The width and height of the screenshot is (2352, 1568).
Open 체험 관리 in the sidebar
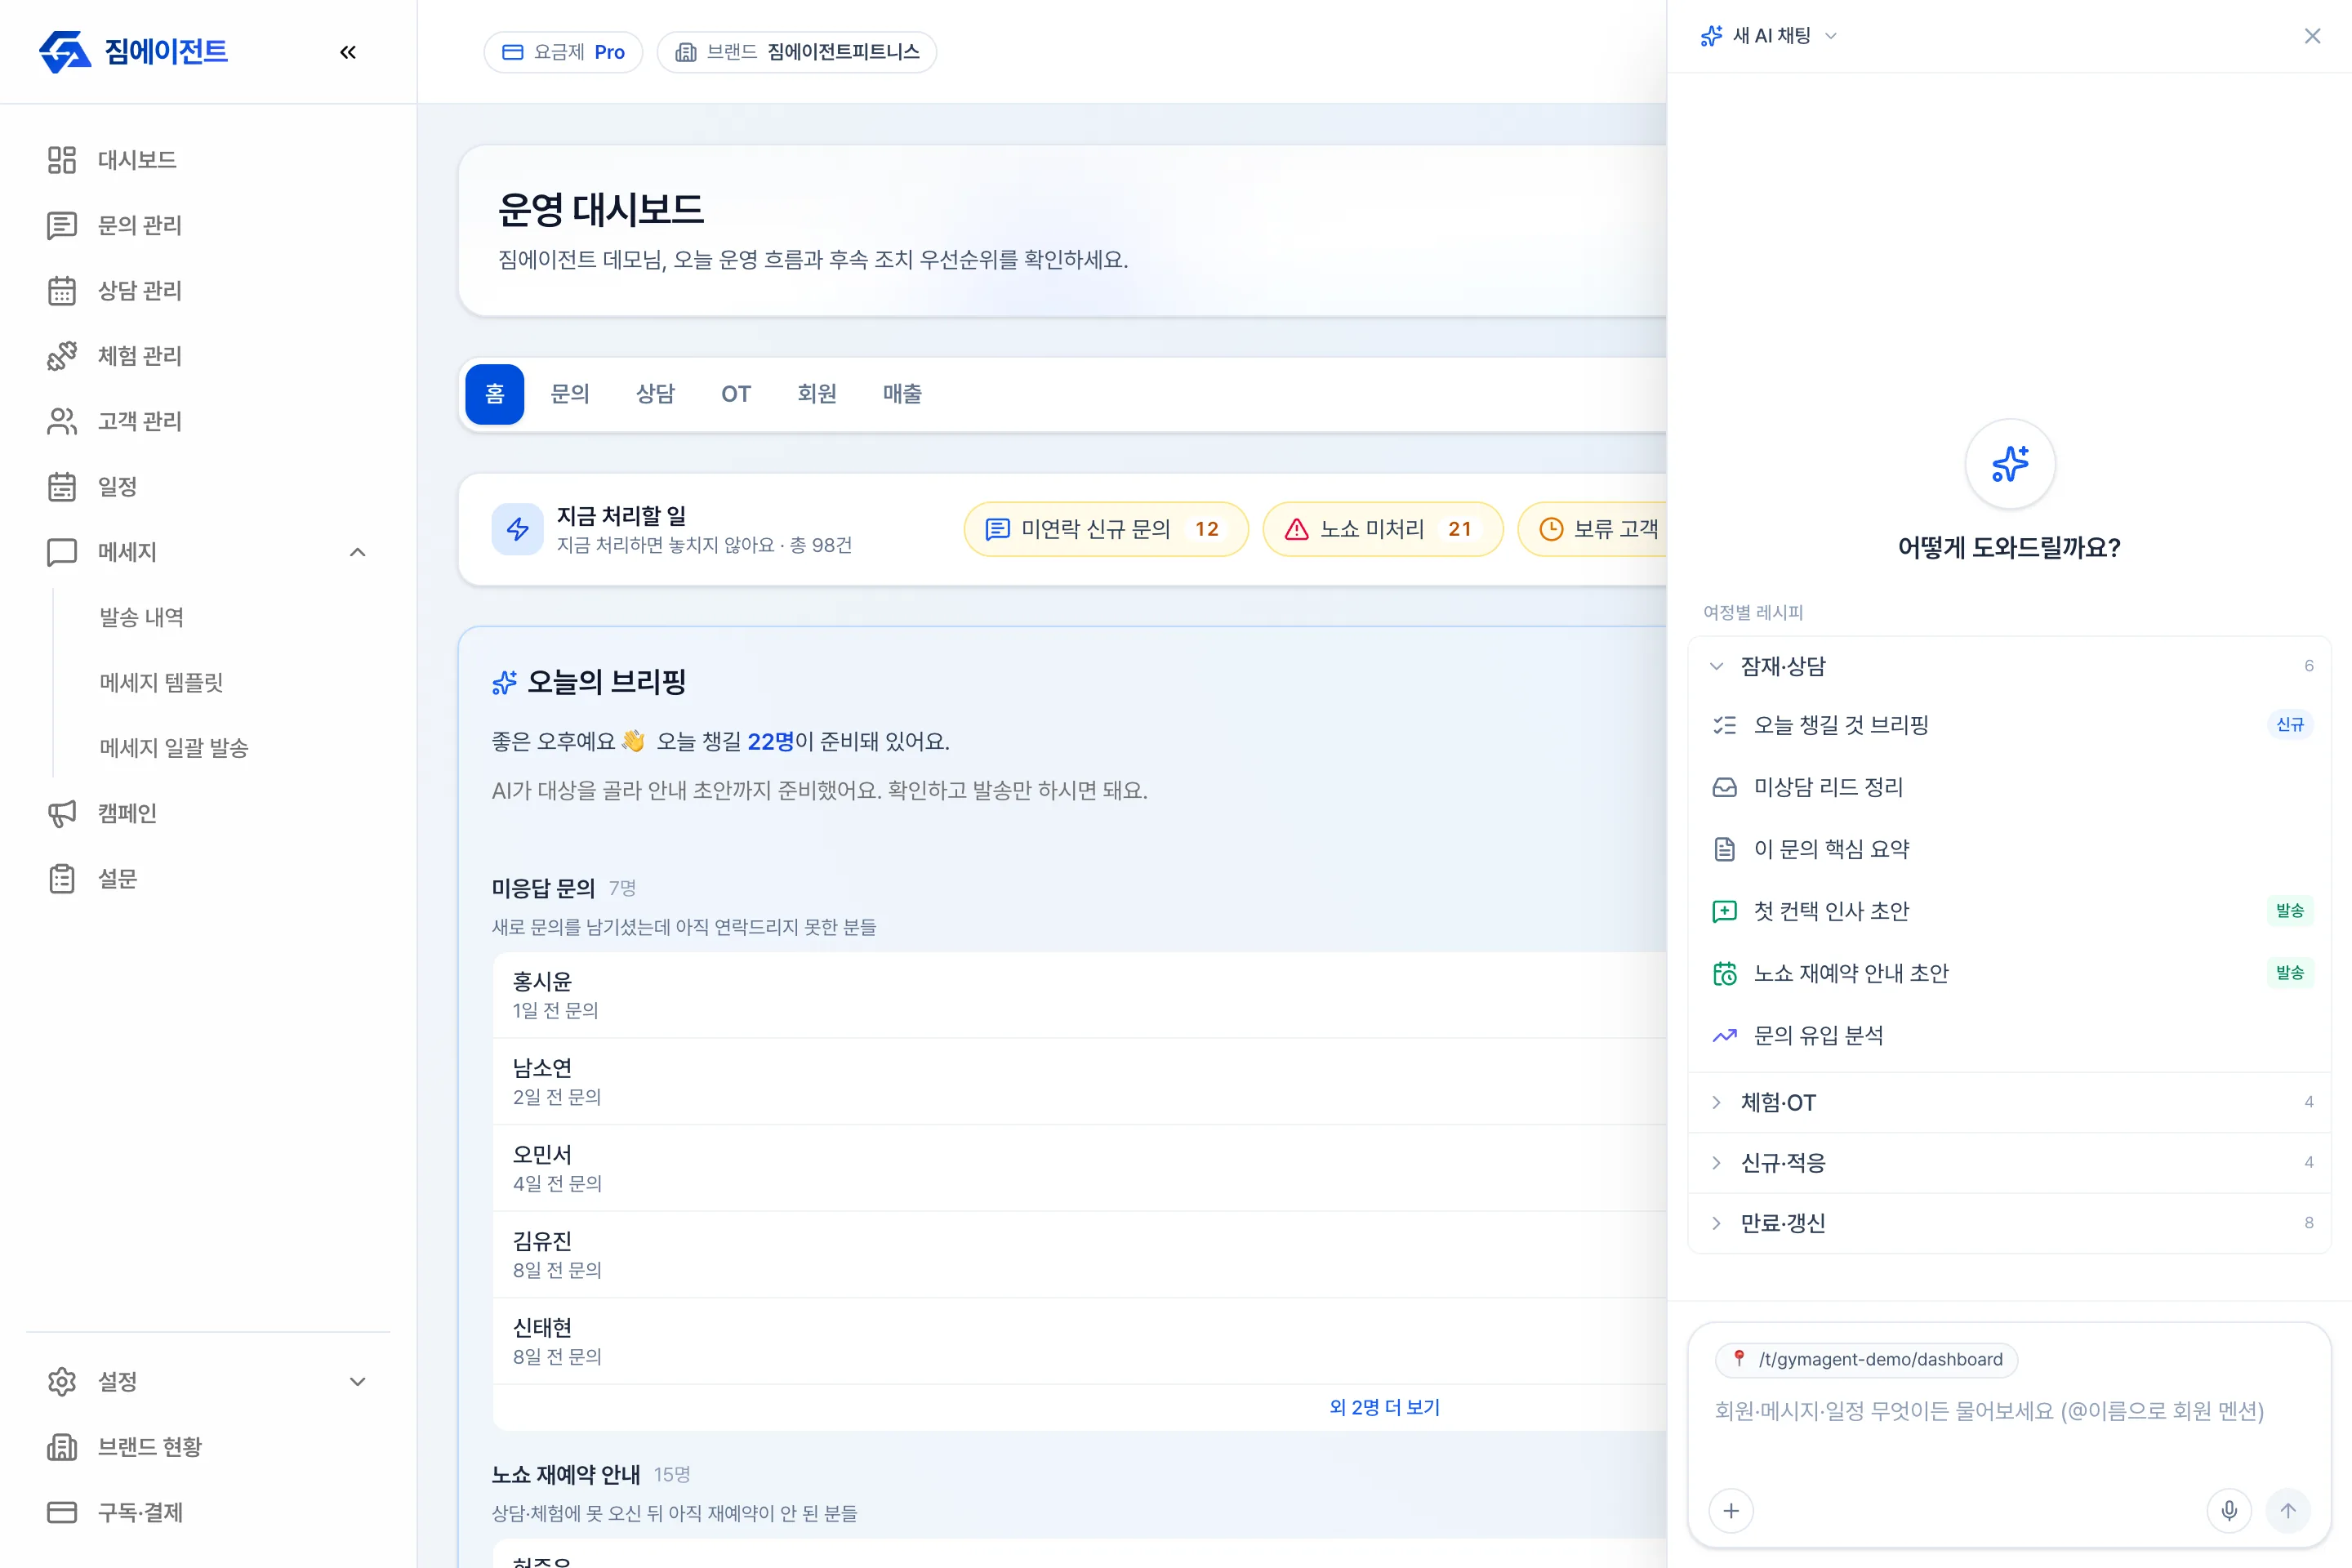click(208, 356)
